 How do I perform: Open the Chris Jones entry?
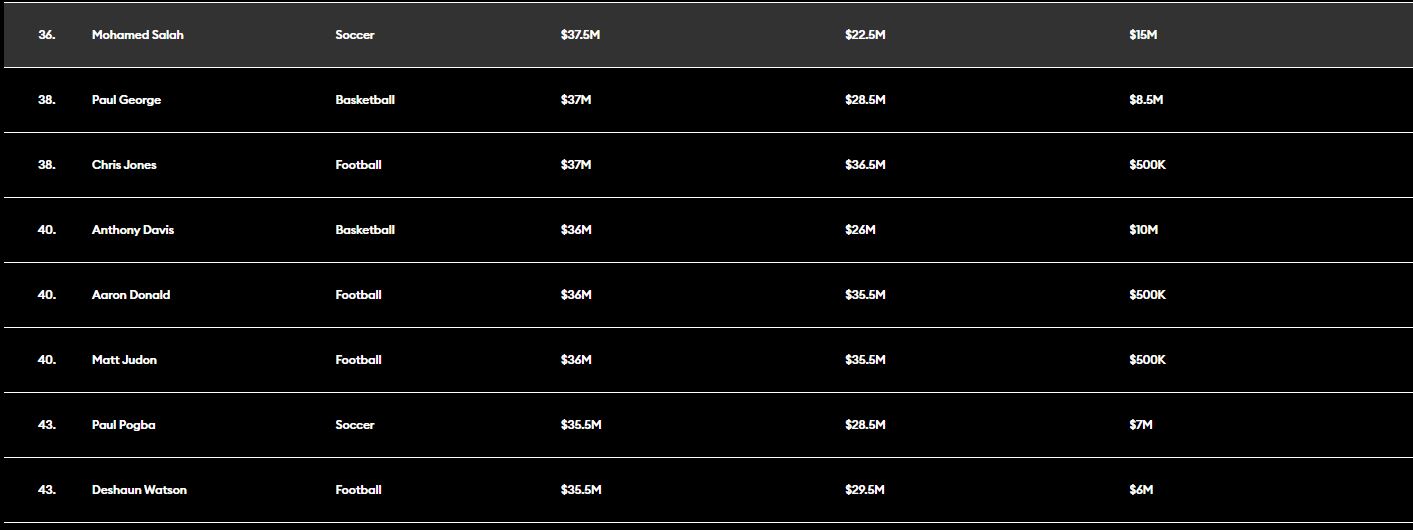[124, 165]
